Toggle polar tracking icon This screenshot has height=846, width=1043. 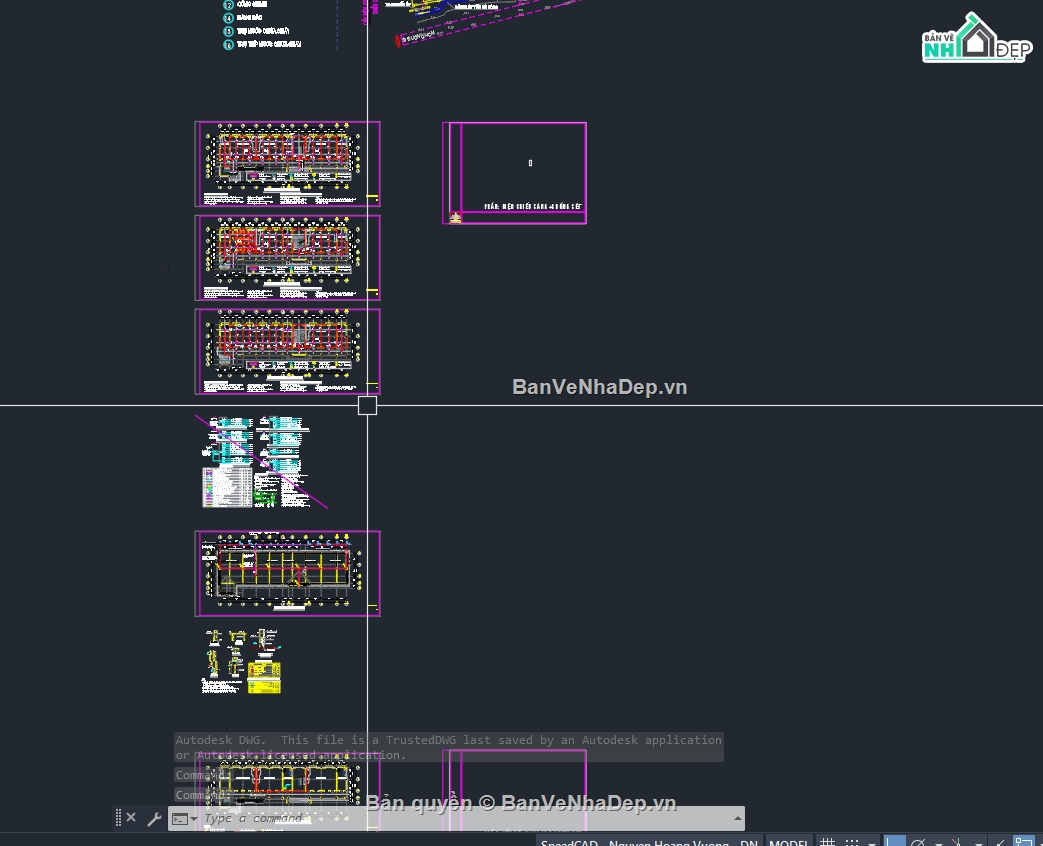919,842
